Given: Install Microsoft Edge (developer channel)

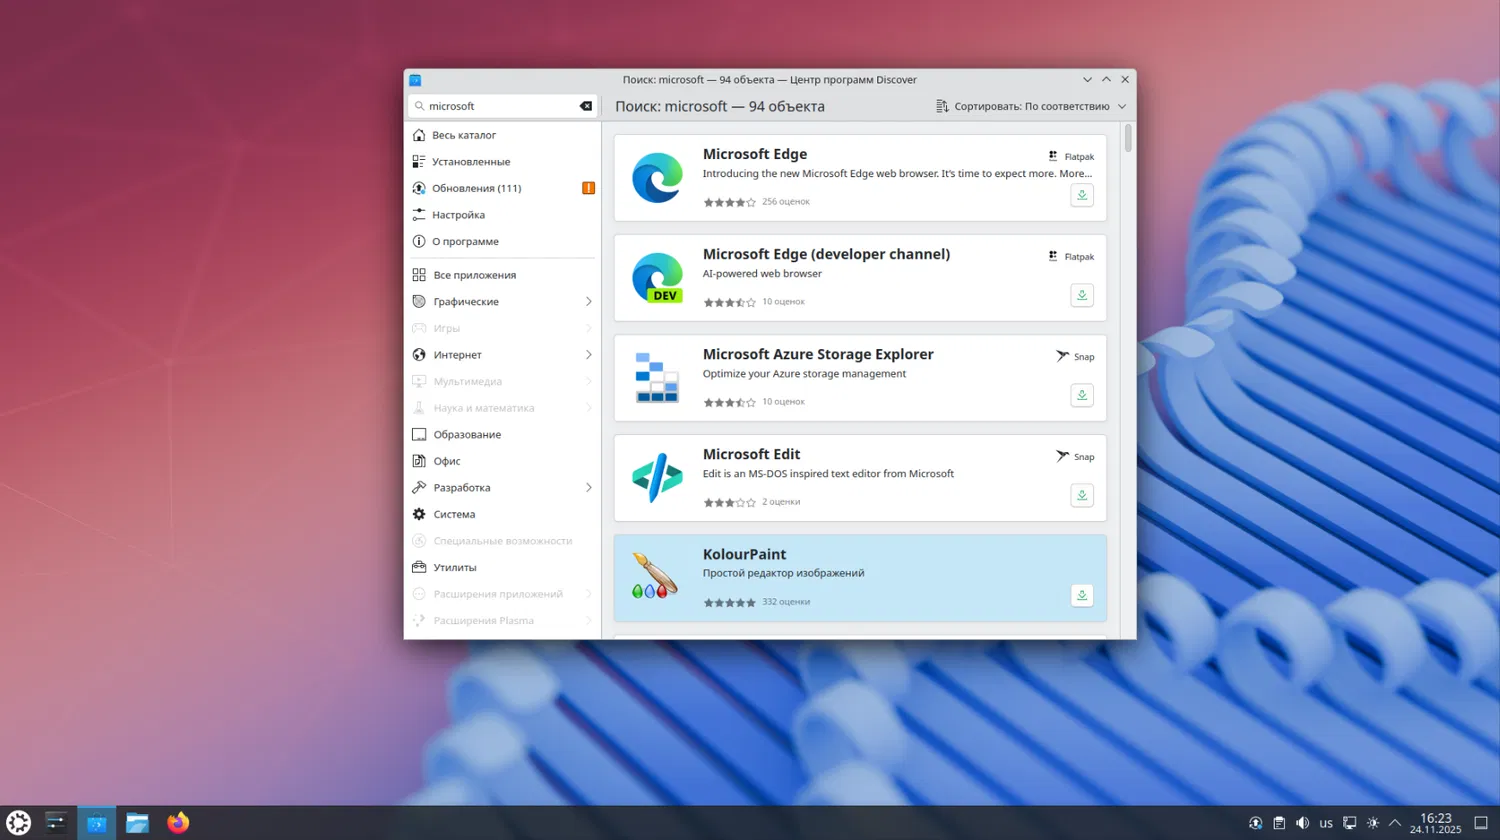Looking at the screenshot, I should (1082, 296).
